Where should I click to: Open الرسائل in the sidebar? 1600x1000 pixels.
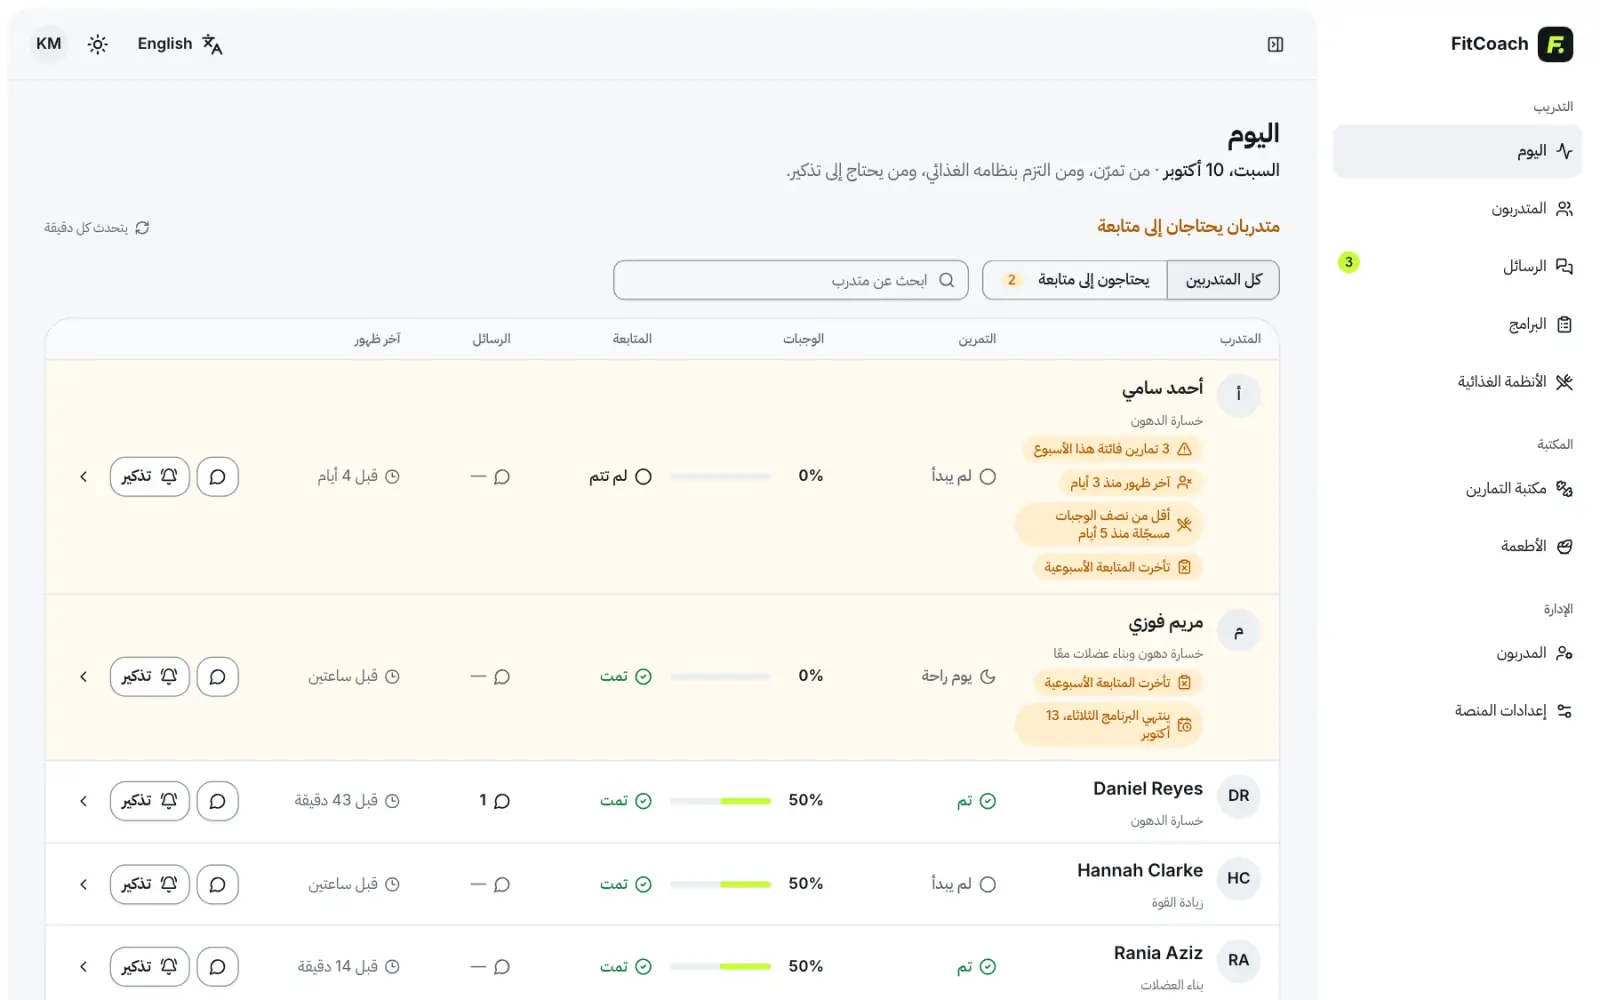point(1457,266)
